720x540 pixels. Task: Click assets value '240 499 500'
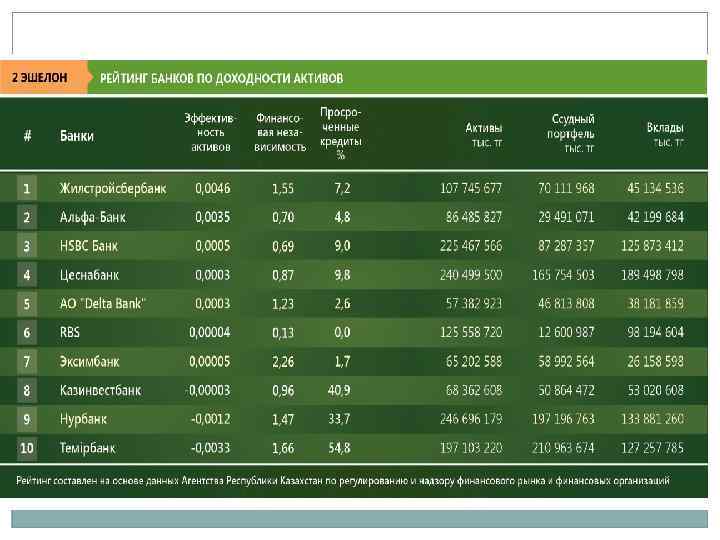click(471, 275)
